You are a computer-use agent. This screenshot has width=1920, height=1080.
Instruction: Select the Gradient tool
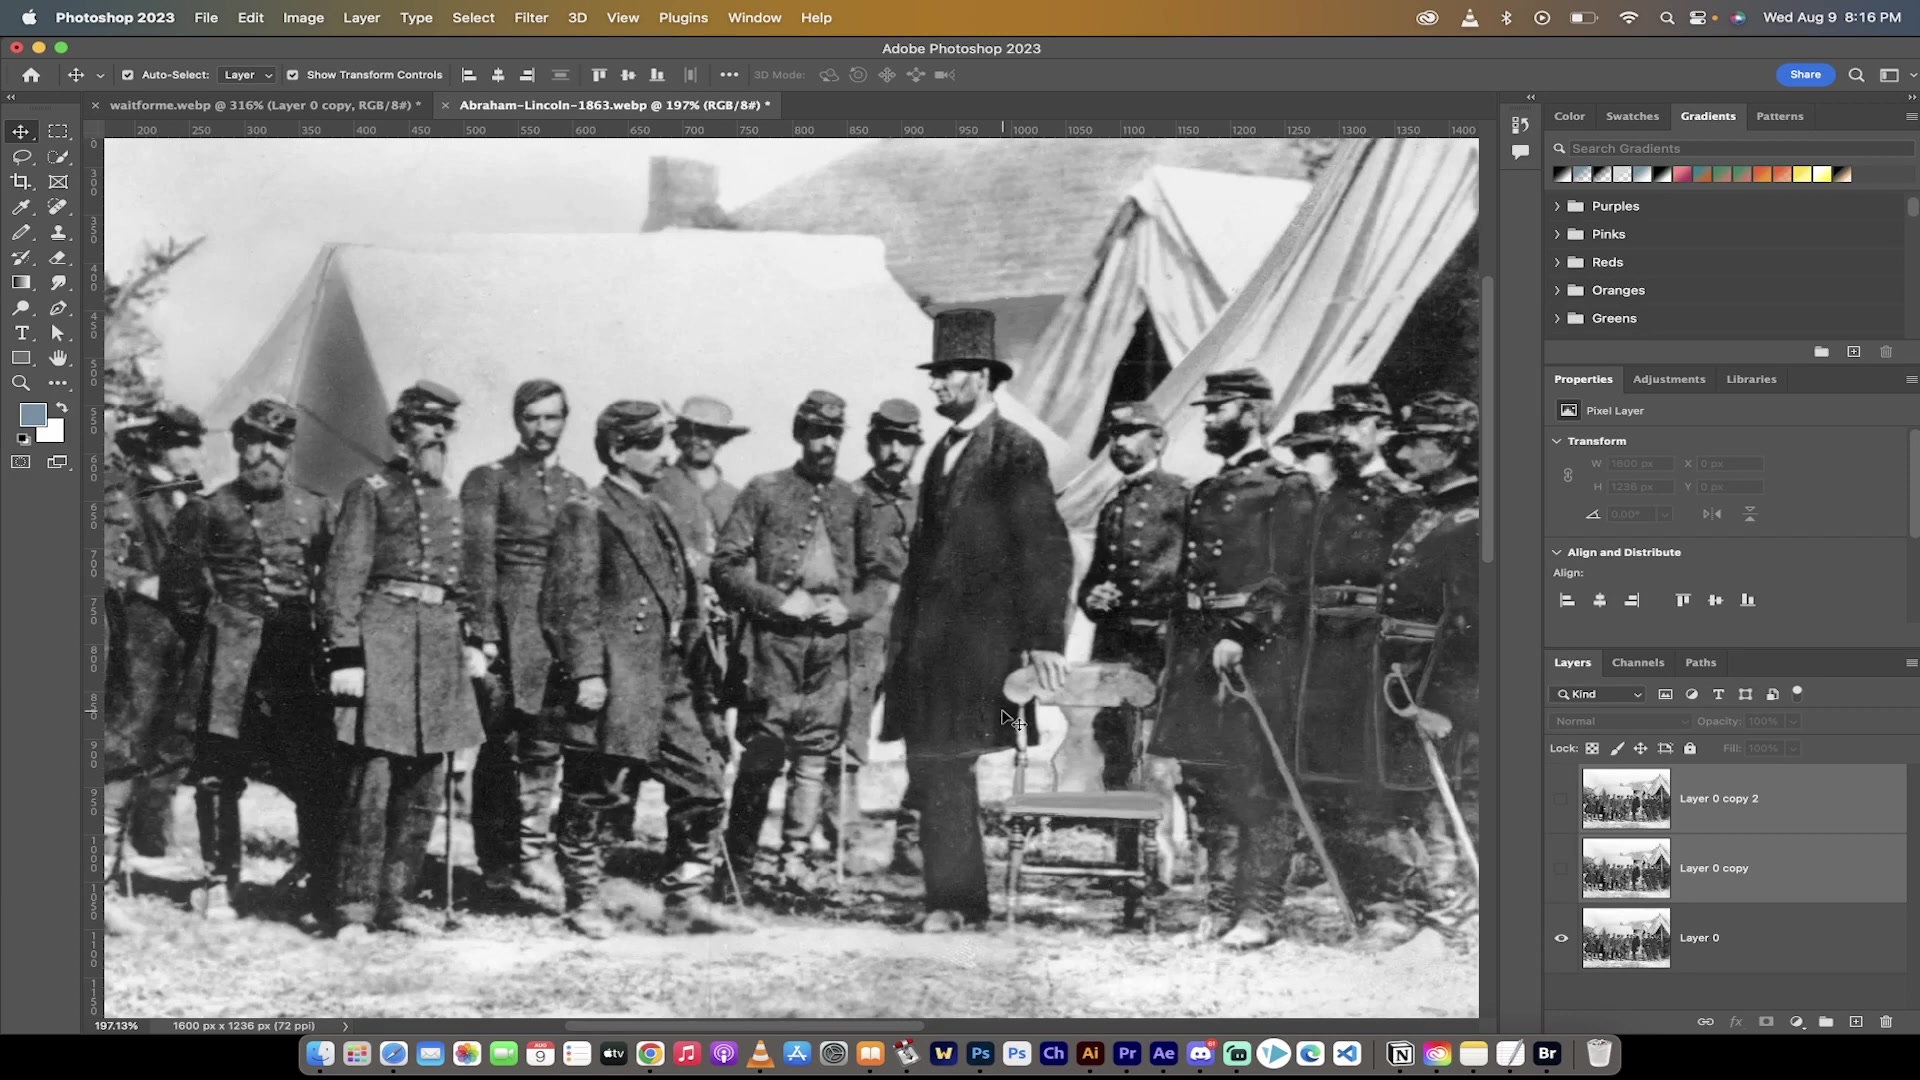click(x=20, y=282)
